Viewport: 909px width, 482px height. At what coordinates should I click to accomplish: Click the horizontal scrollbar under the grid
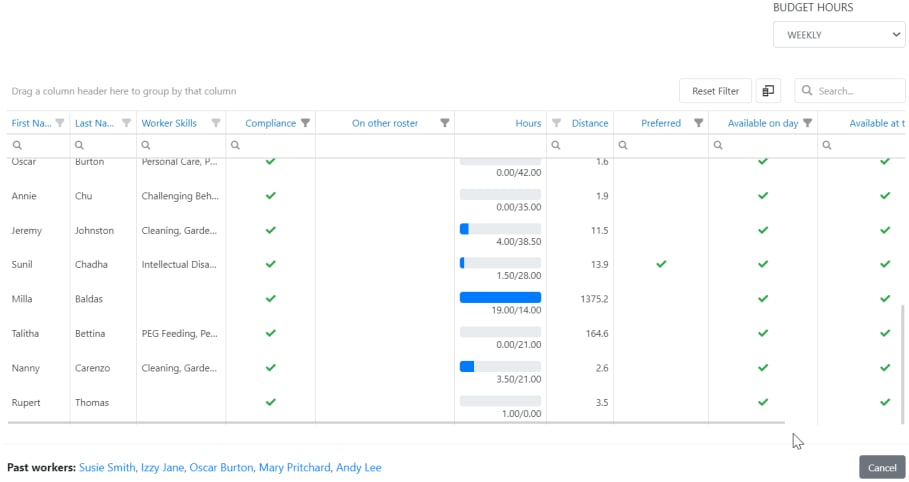point(396,423)
